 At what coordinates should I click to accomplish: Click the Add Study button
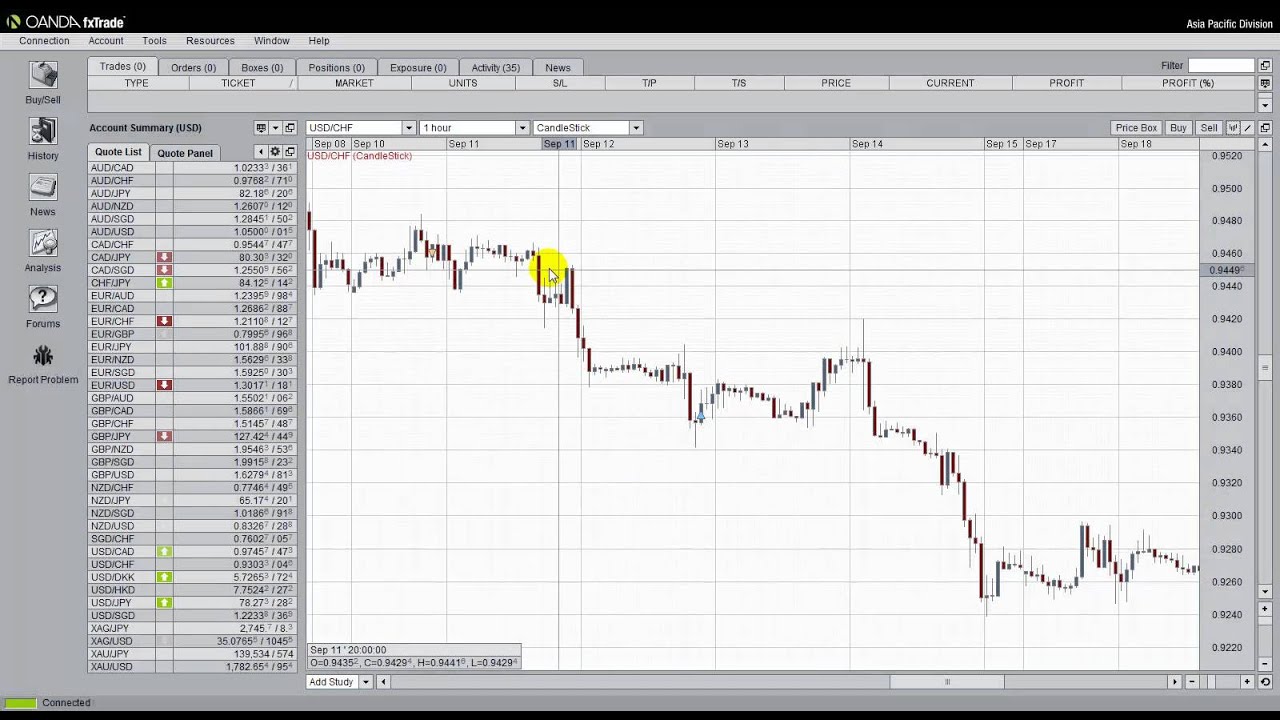click(x=331, y=682)
